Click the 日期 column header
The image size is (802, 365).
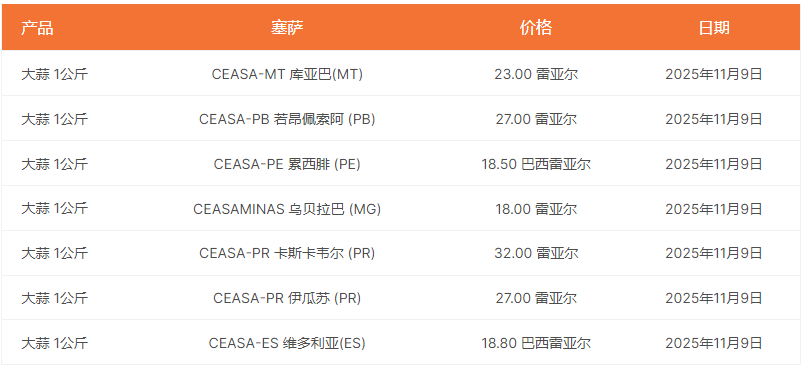point(714,28)
